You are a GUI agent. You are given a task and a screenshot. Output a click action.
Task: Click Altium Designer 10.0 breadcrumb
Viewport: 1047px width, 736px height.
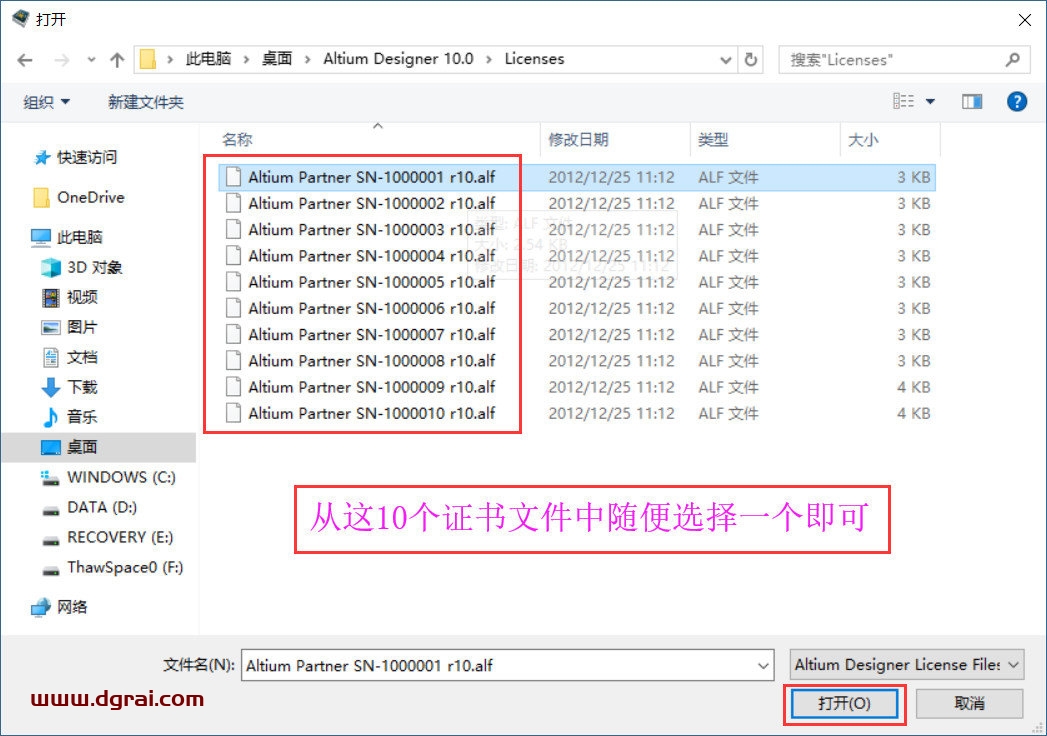tap(398, 59)
